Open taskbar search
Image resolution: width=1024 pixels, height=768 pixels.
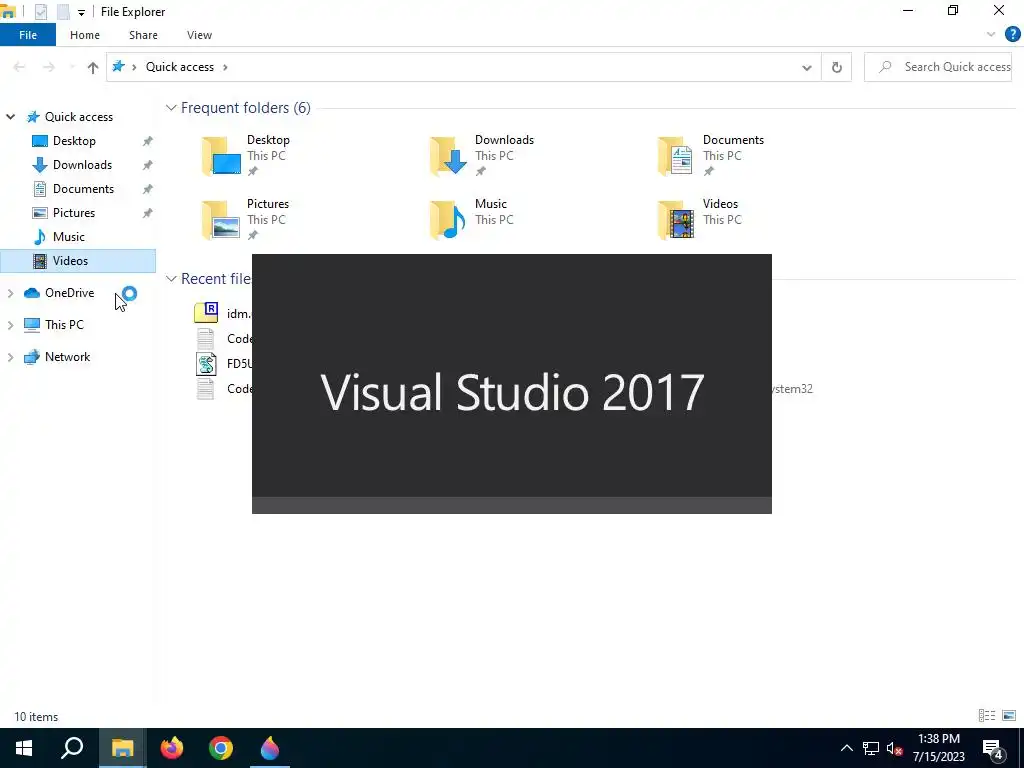(x=72, y=748)
